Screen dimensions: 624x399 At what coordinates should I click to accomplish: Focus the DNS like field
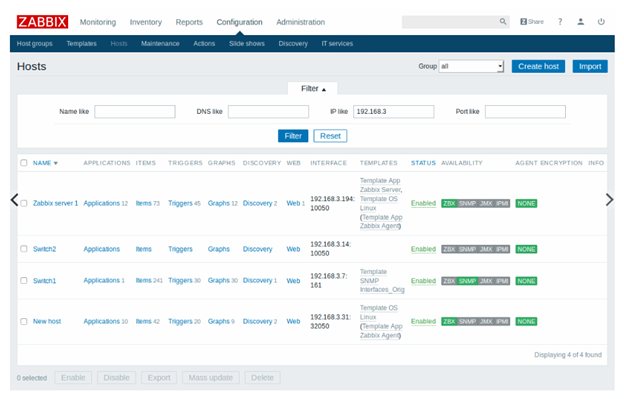268,112
